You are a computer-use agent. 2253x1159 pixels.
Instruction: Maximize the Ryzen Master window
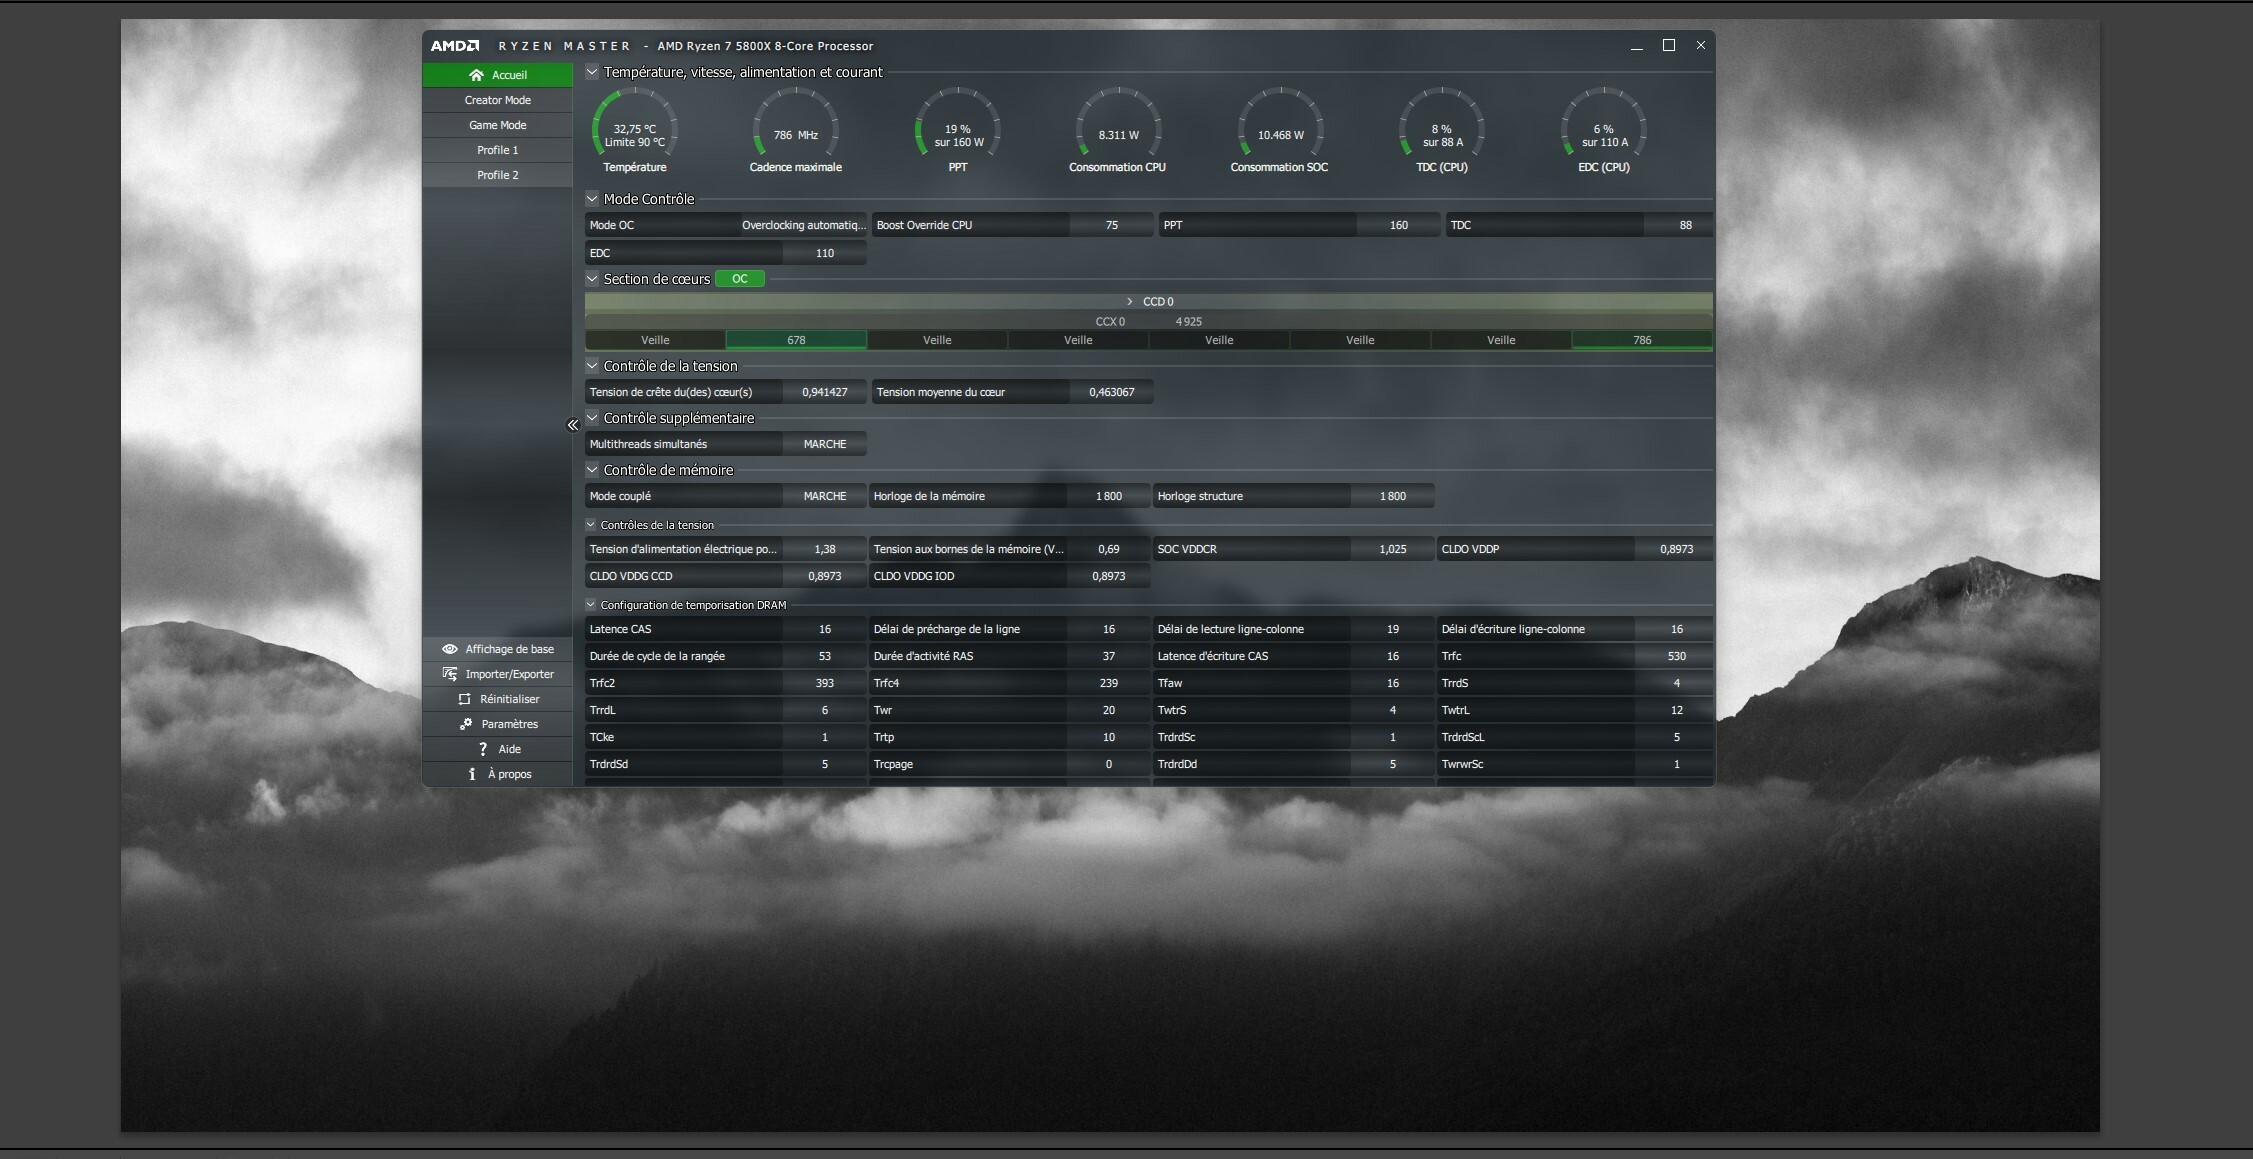(x=1669, y=45)
